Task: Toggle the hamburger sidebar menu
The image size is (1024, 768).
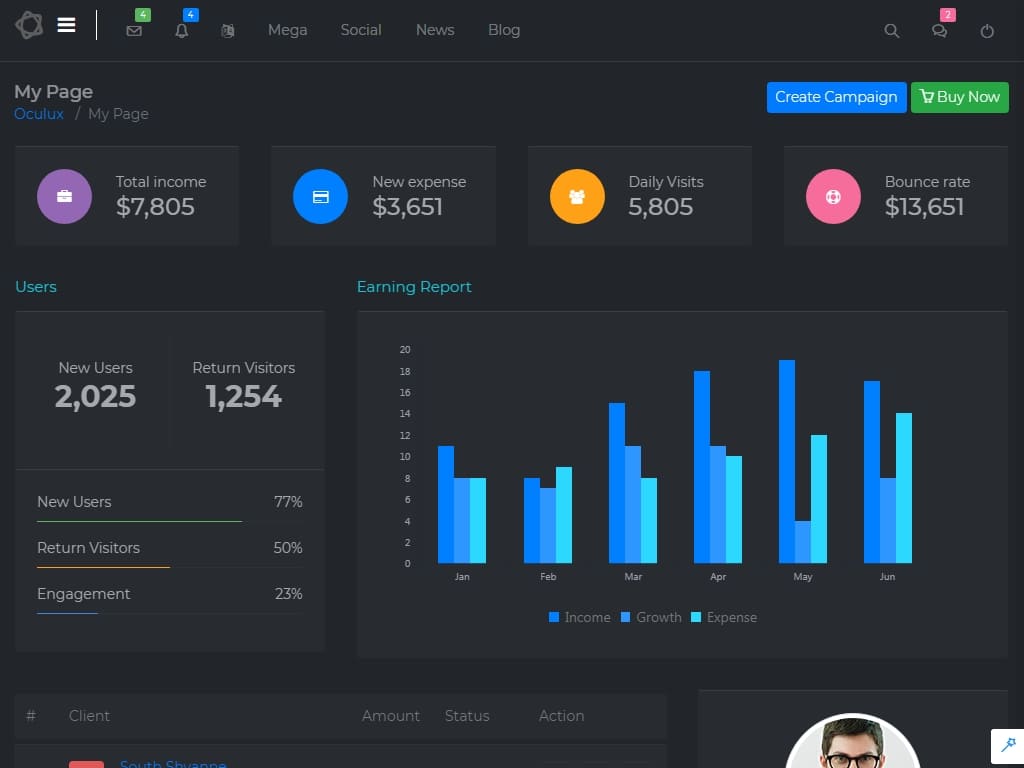Action: pyautogui.click(x=66, y=25)
